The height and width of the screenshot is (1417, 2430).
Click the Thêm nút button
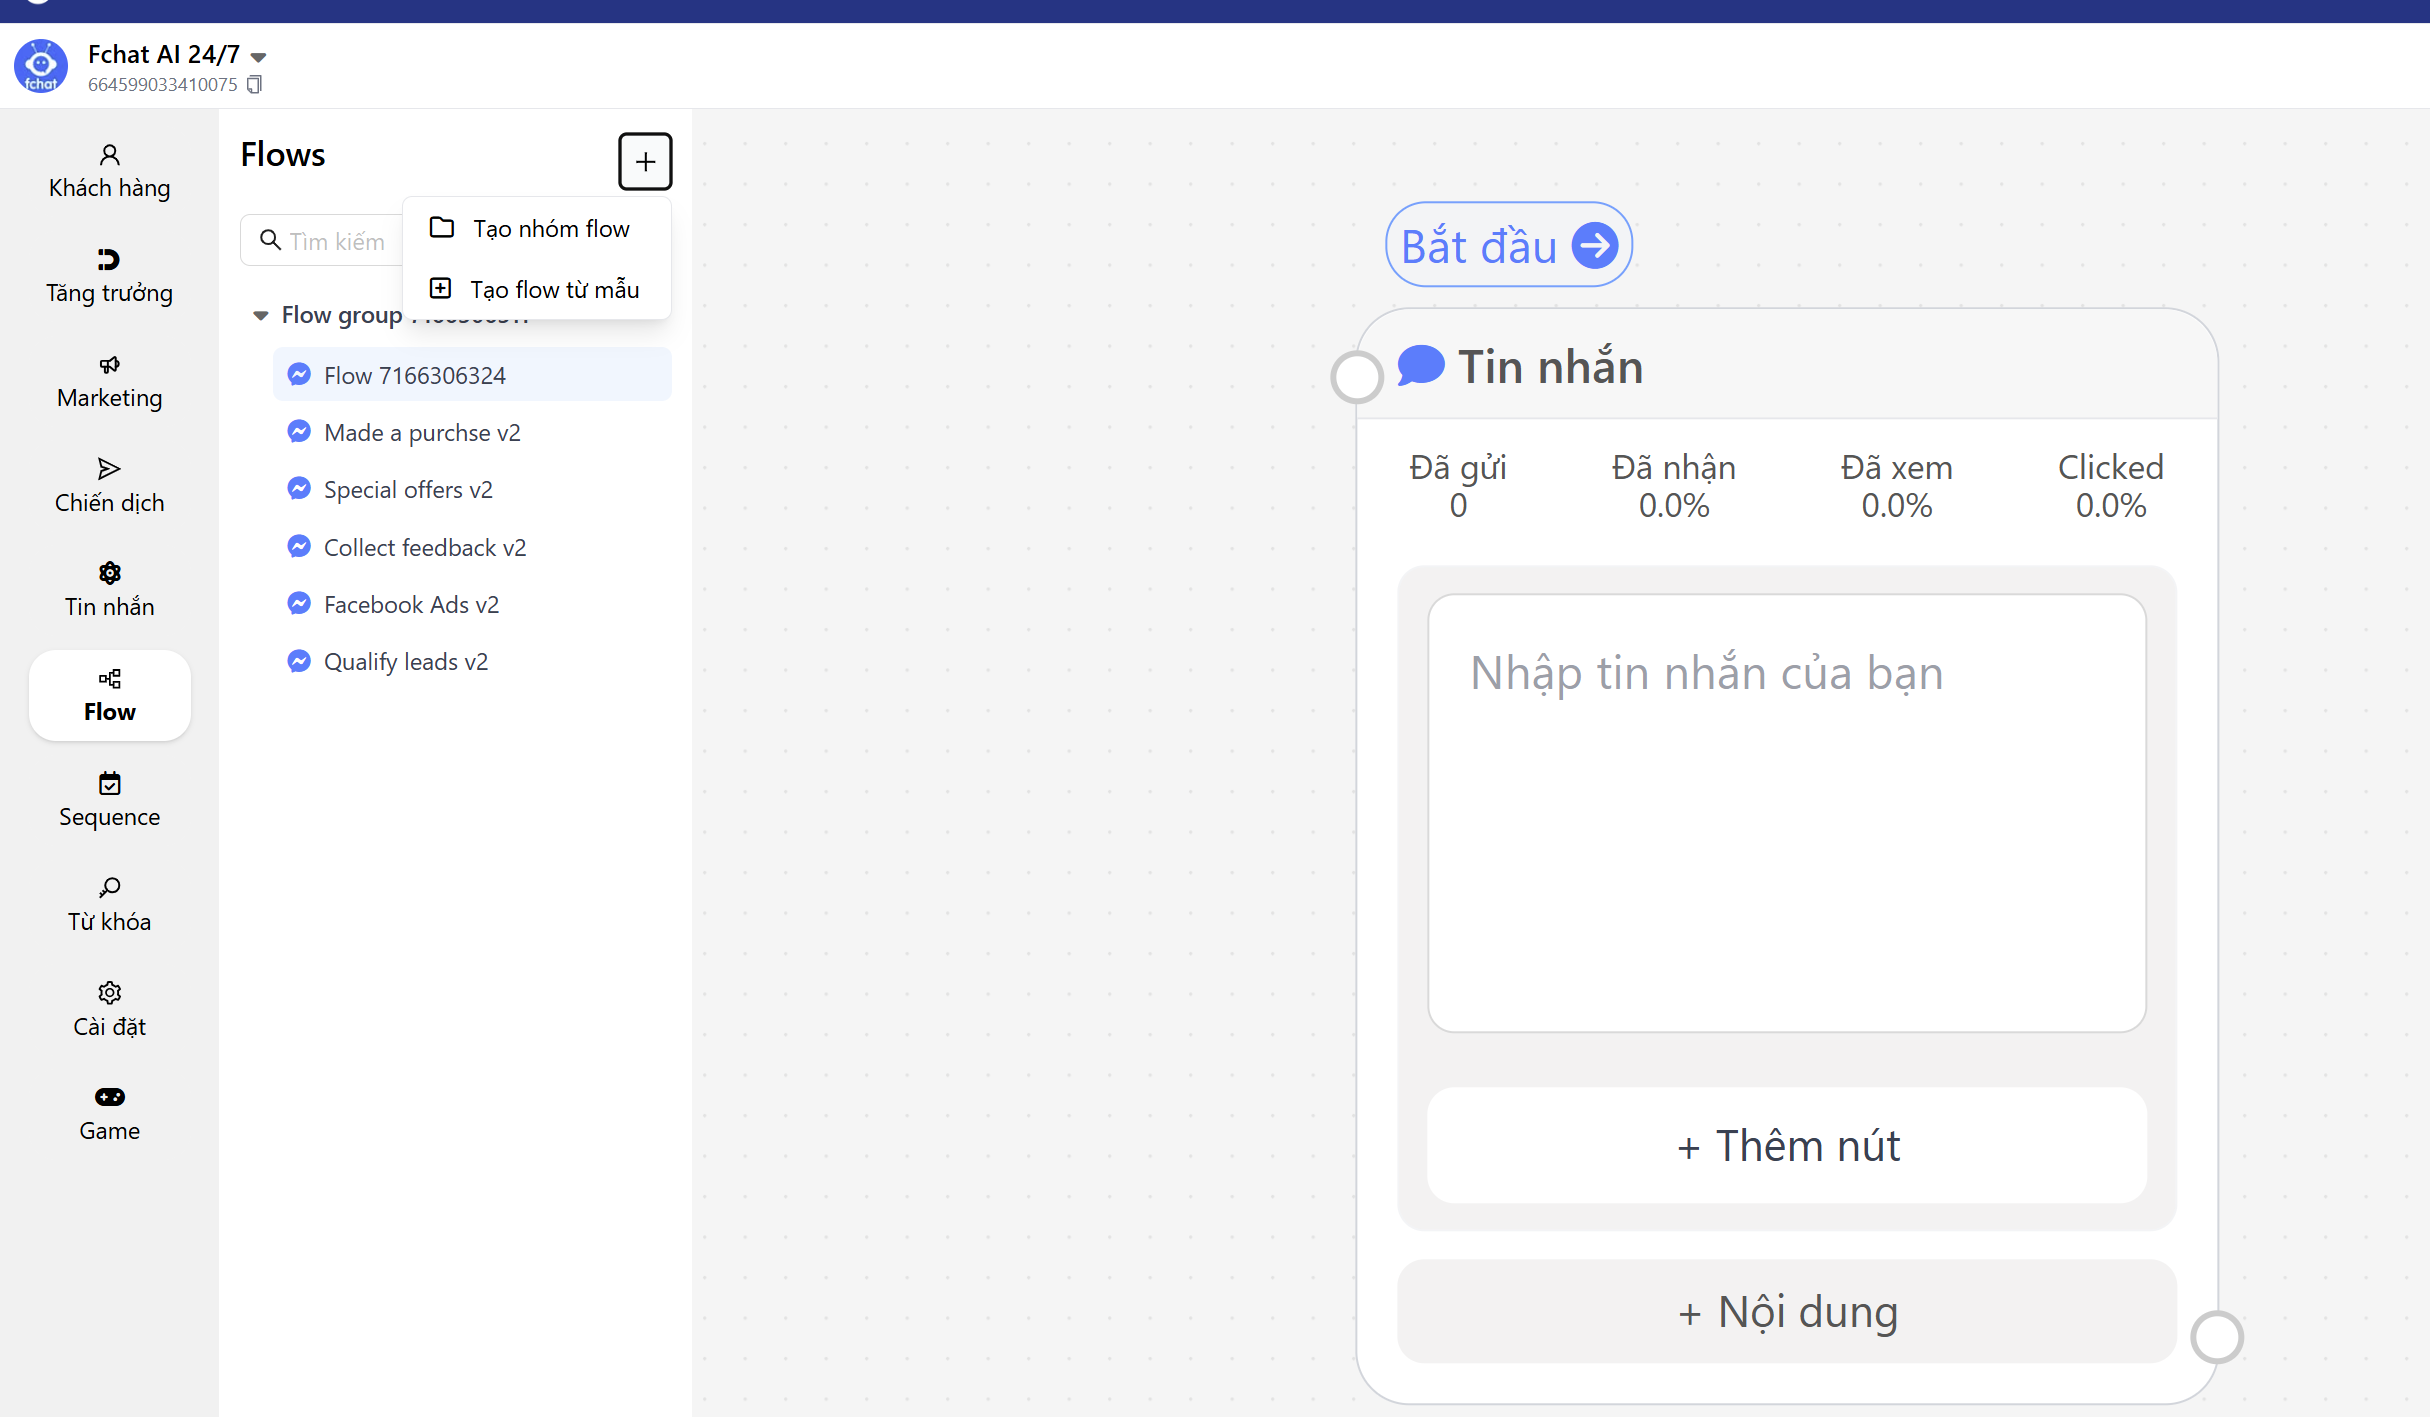pos(1786,1146)
